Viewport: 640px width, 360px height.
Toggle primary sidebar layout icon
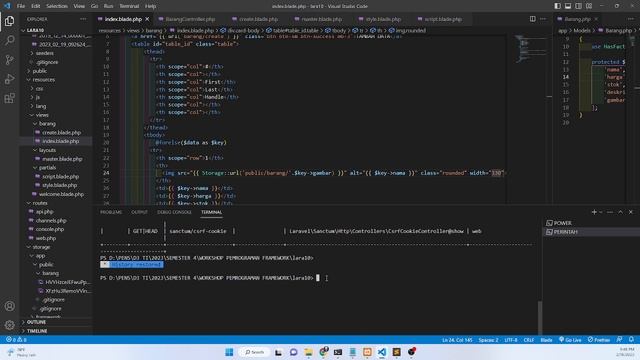[558, 6]
